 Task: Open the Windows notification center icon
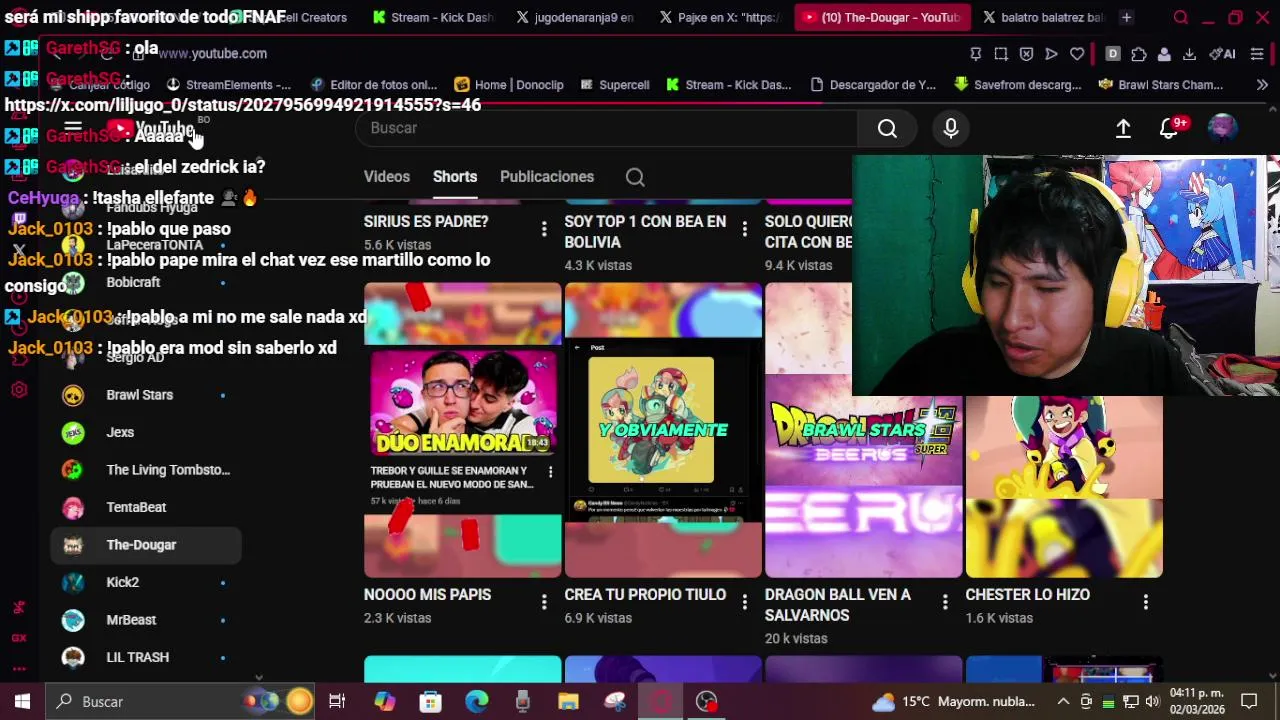(1249, 701)
